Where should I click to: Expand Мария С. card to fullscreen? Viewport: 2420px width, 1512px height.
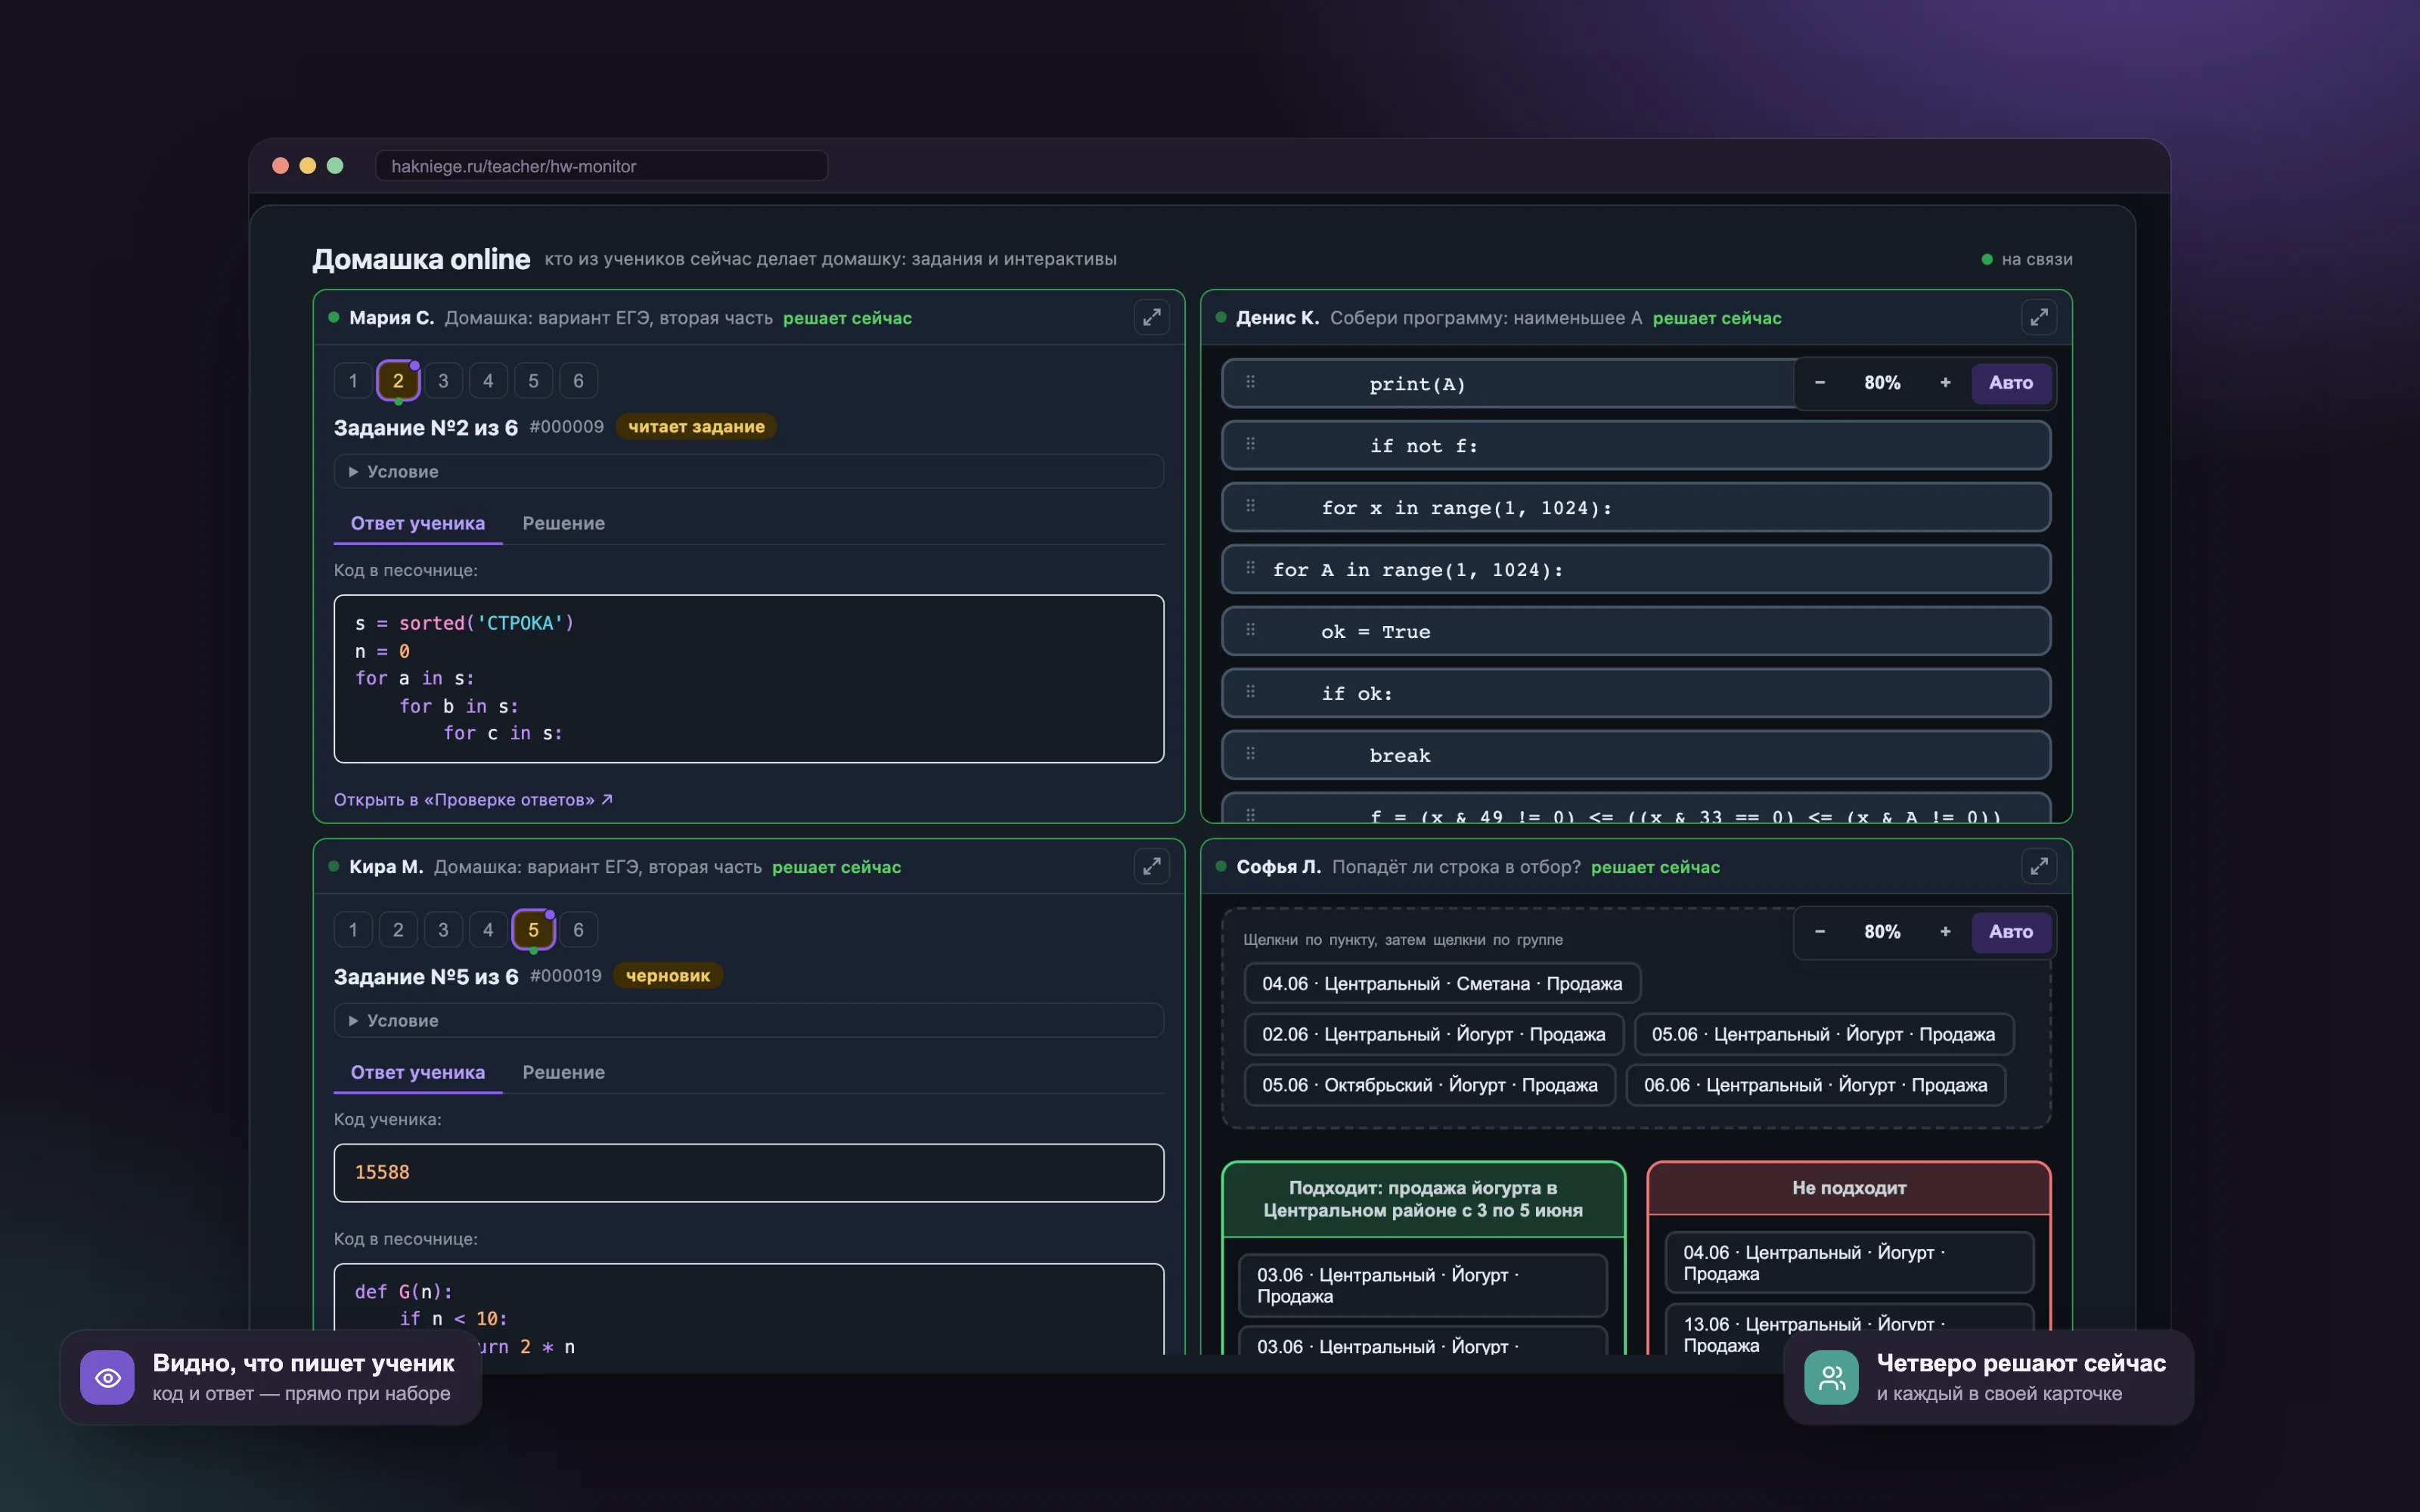[x=1152, y=317]
